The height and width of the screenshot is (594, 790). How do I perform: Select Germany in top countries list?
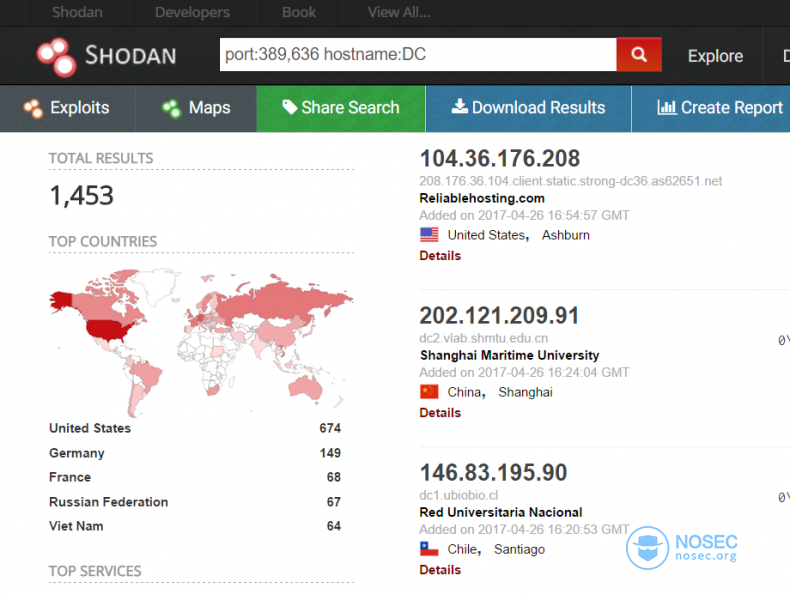[77, 453]
